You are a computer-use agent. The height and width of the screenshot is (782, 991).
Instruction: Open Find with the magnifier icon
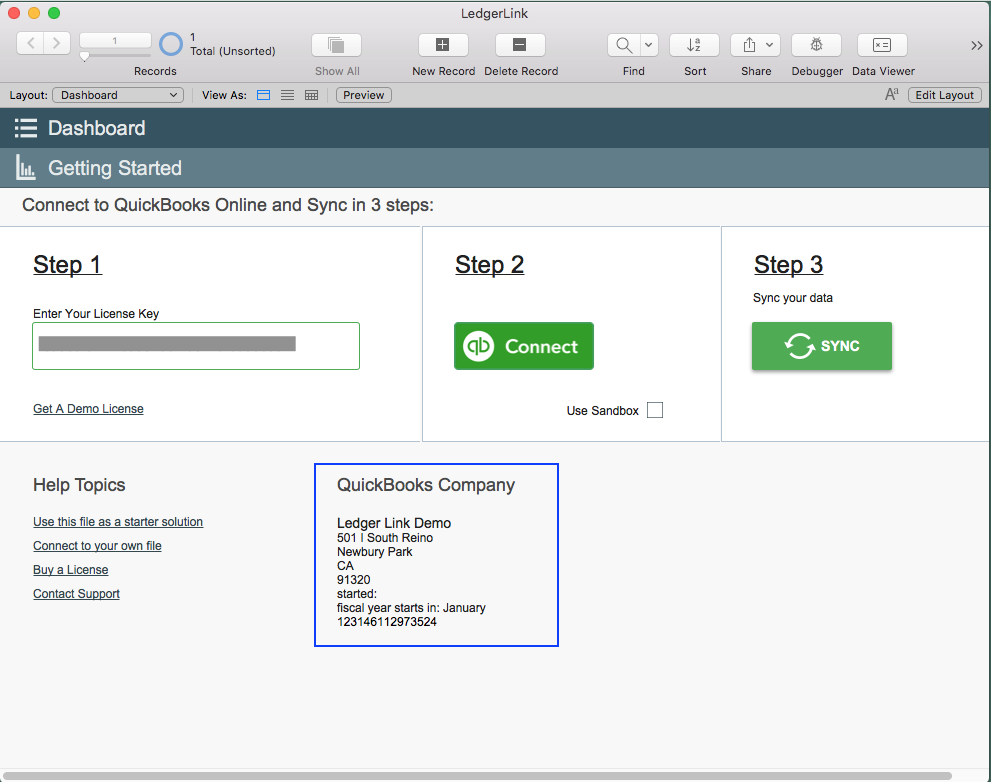(x=624, y=45)
